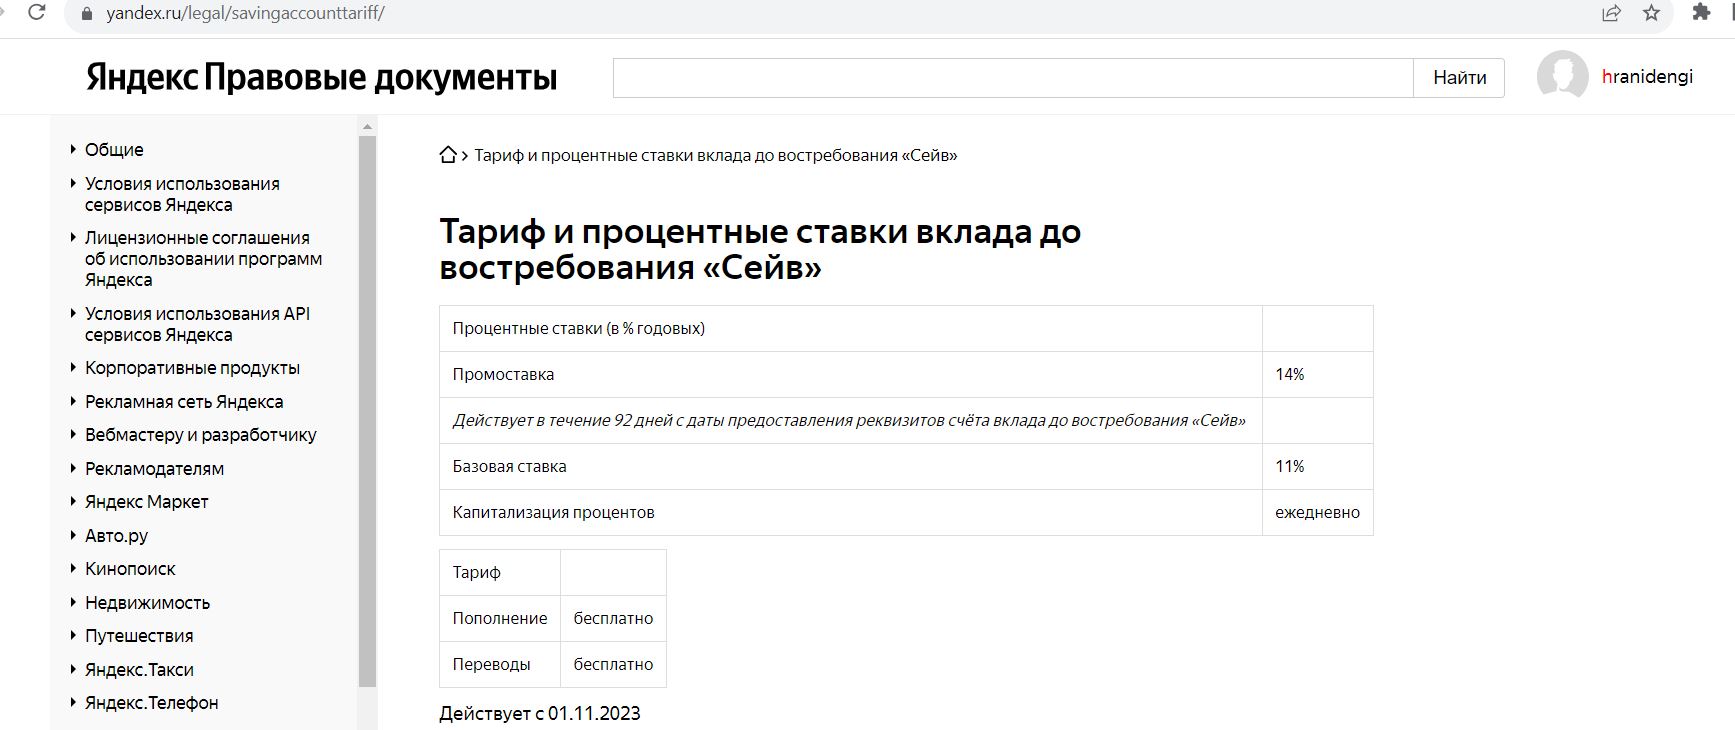The image size is (1735, 730).
Task: Click the Яндекс Правовые документы logo
Action: tap(321, 77)
